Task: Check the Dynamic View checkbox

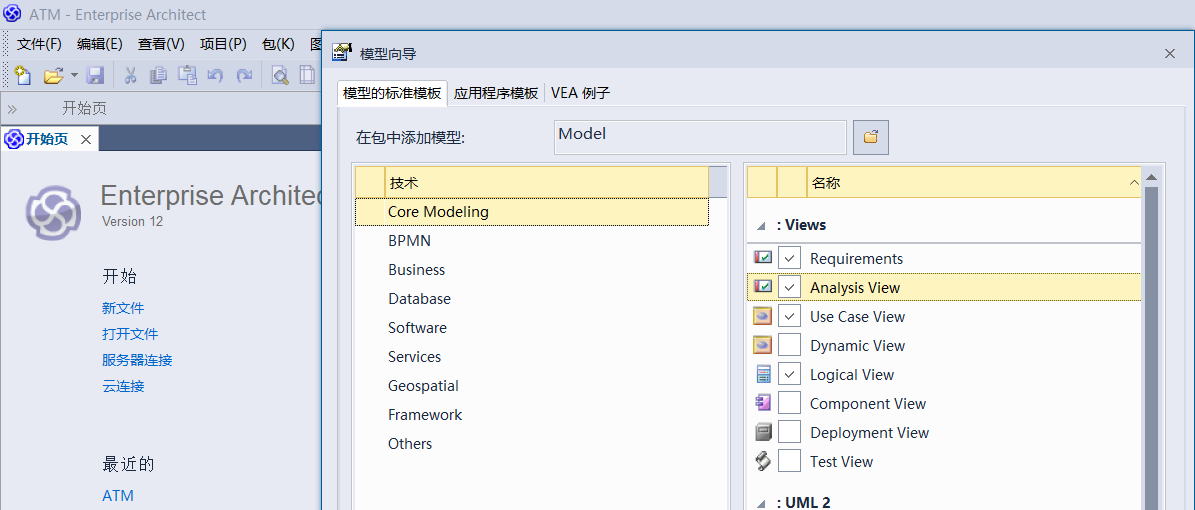Action: (x=790, y=345)
